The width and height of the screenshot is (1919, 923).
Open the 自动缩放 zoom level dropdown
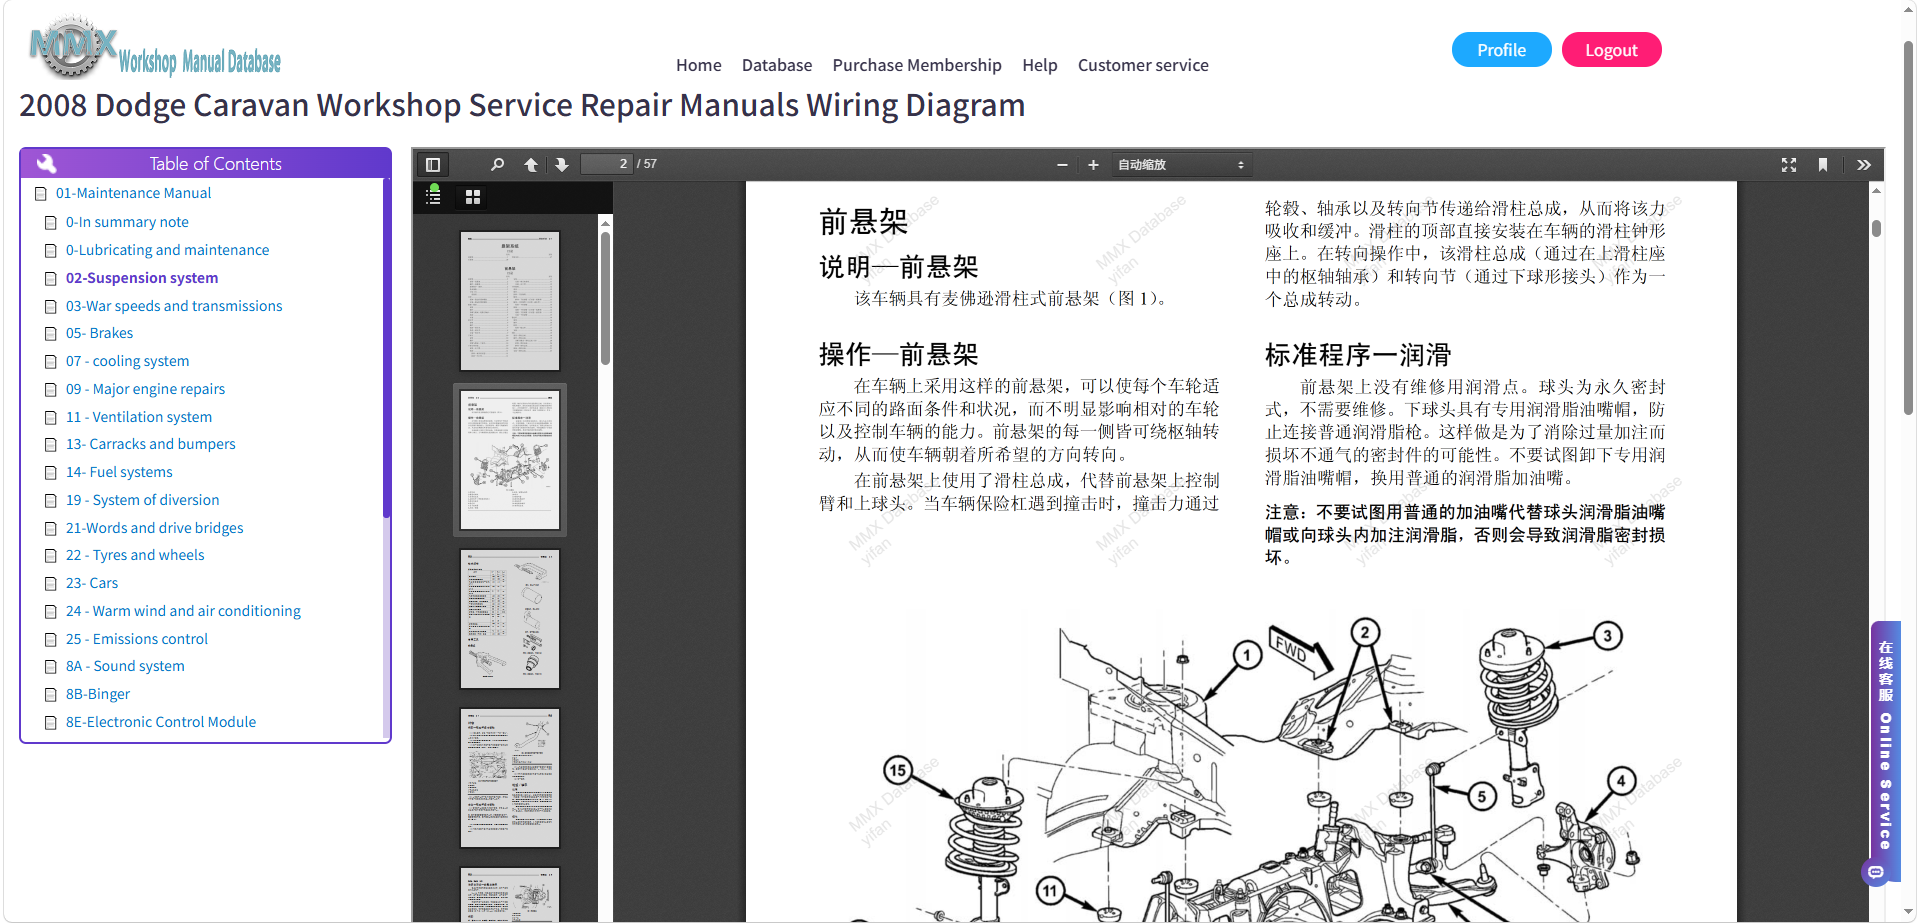[1180, 165]
